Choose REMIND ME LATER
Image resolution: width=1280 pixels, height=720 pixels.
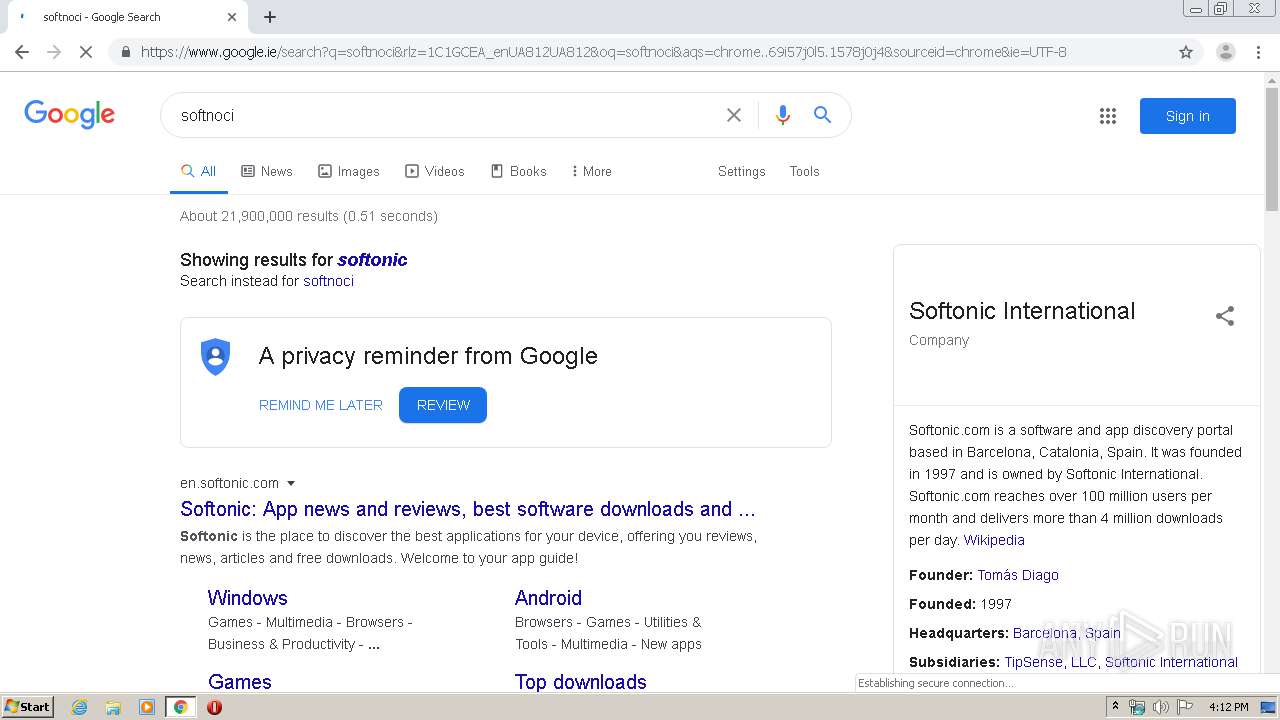(321, 405)
